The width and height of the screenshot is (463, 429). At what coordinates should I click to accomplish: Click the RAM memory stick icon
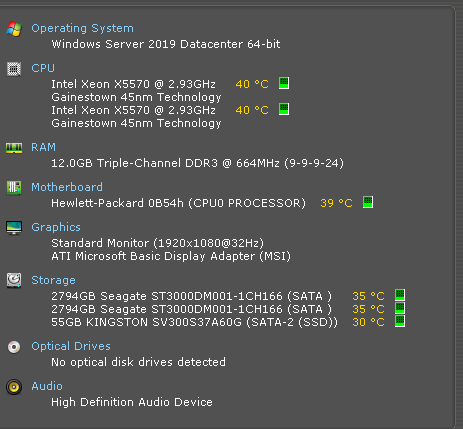(x=14, y=148)
